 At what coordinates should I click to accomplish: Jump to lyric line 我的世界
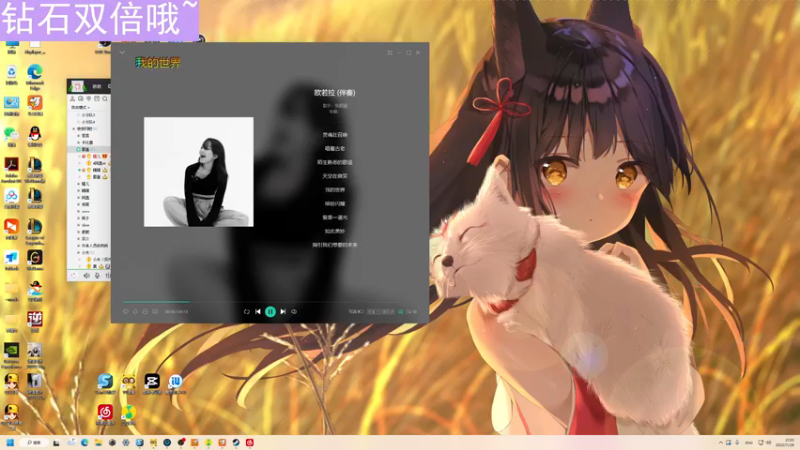pos(335,190)
